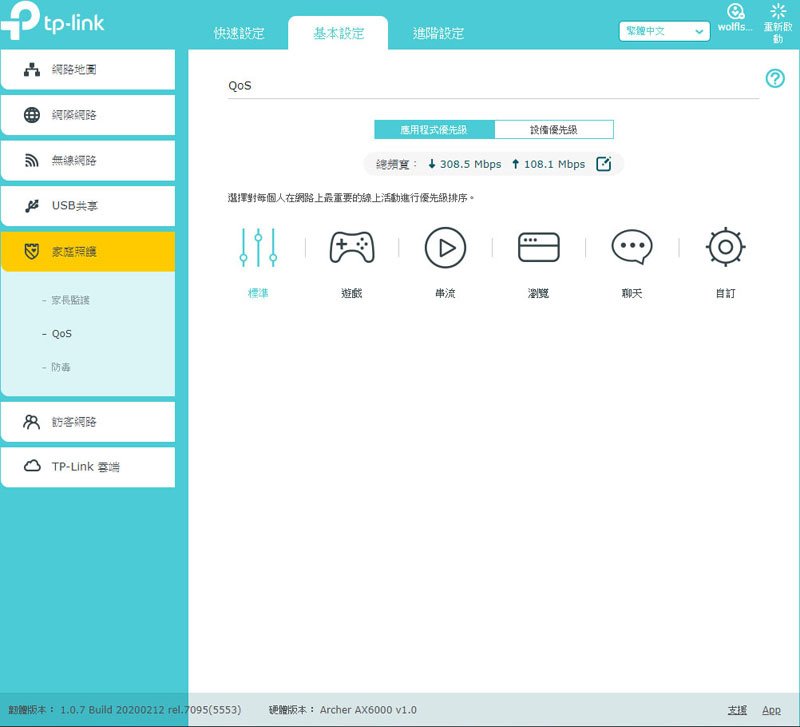Edit total bandwidth with pencil icon
Image resolution: width=800 pixels, height=727 pixels.
point(604,164)
